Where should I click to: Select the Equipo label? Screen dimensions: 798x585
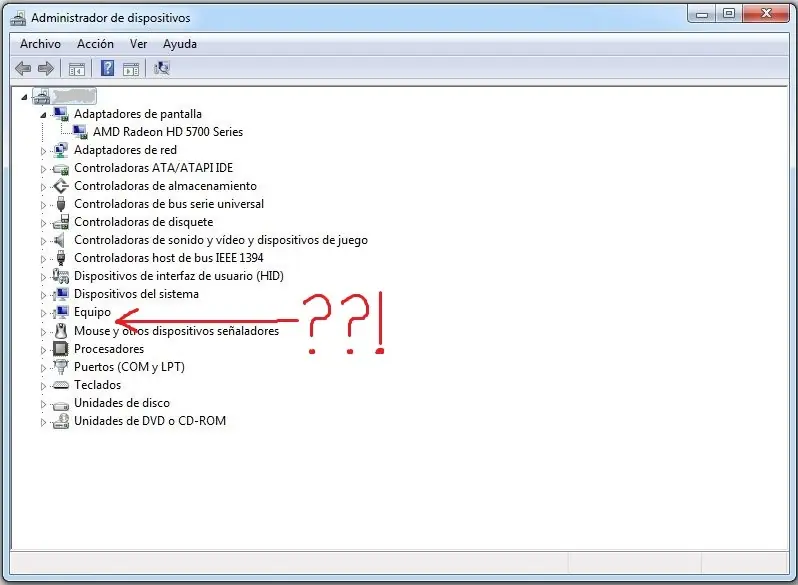point(92,312)
